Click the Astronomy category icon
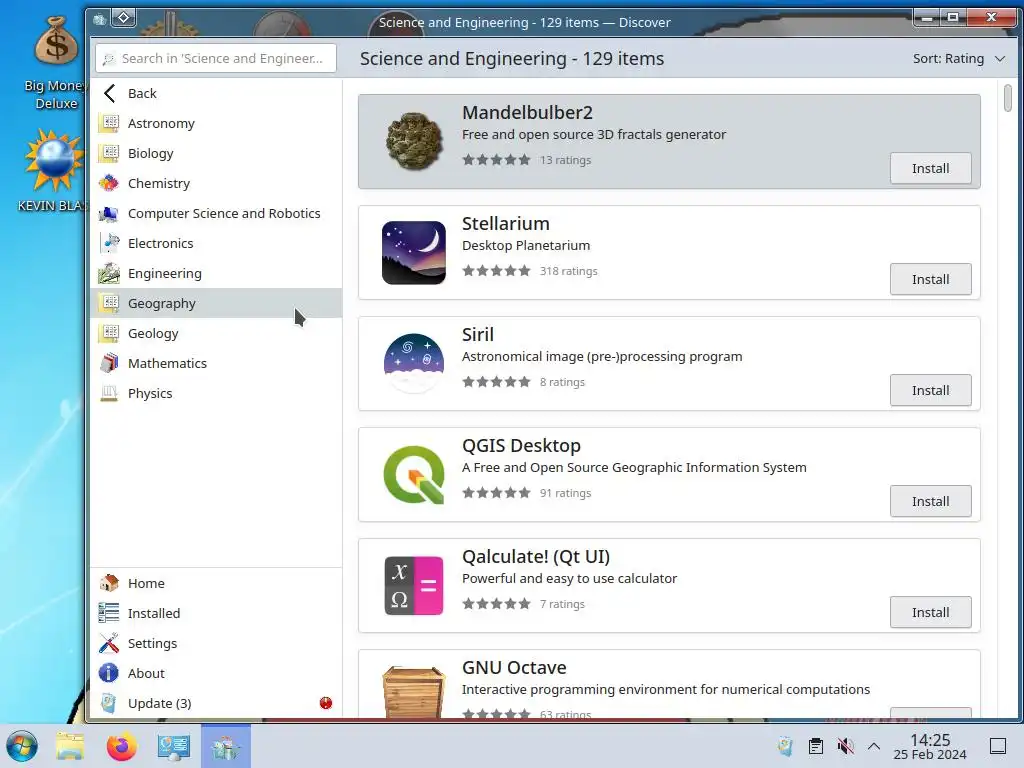1024x768 pixels. [x=109, y=123]
